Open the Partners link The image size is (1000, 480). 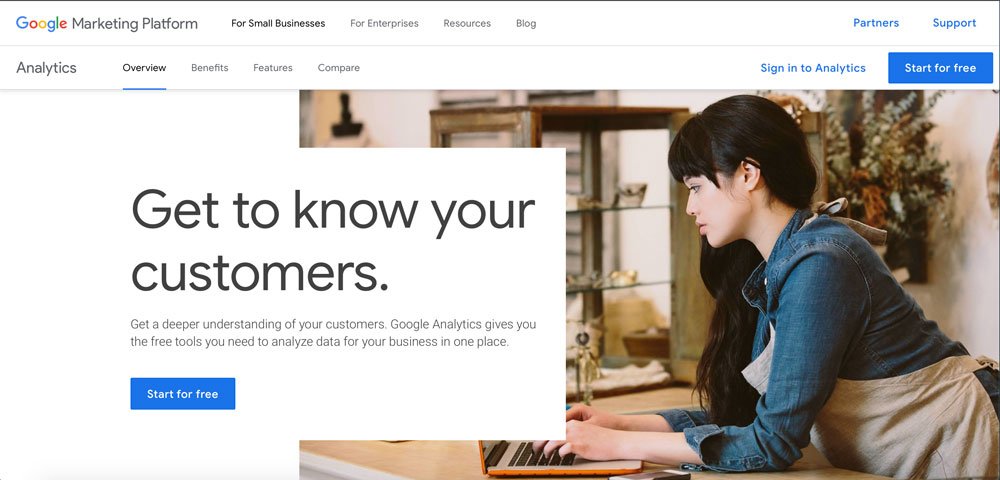(x=876, y=23)
